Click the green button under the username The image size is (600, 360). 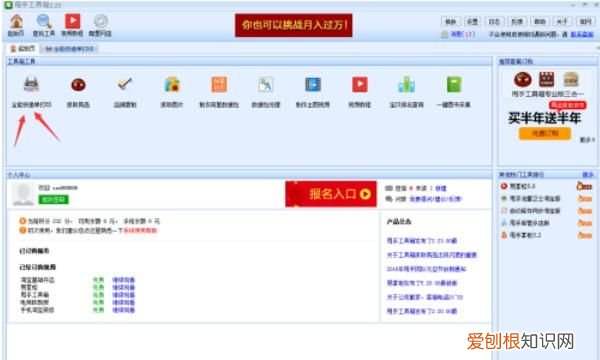coord(53,199)
